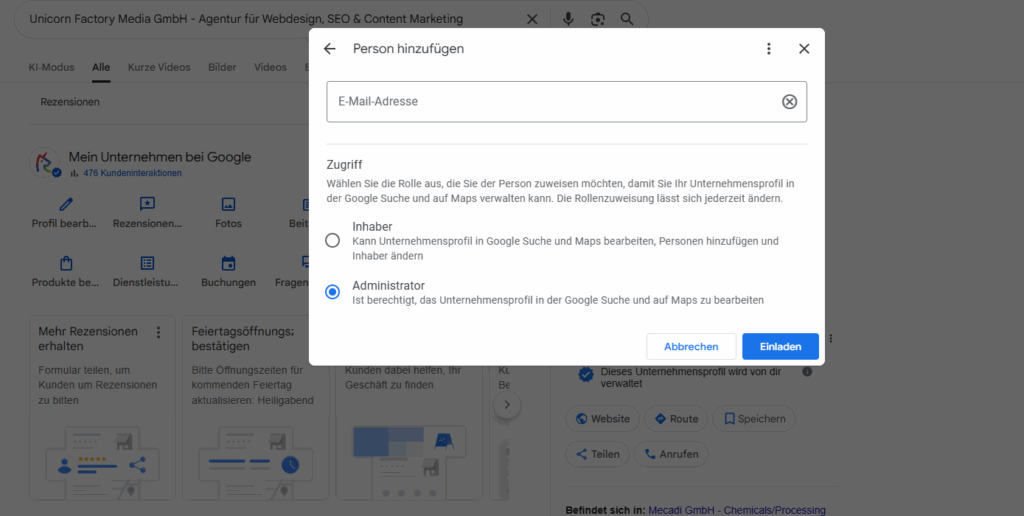Select the Administrator role radio button
This screenshot has width=1024, height=516.
coord(333,292)
